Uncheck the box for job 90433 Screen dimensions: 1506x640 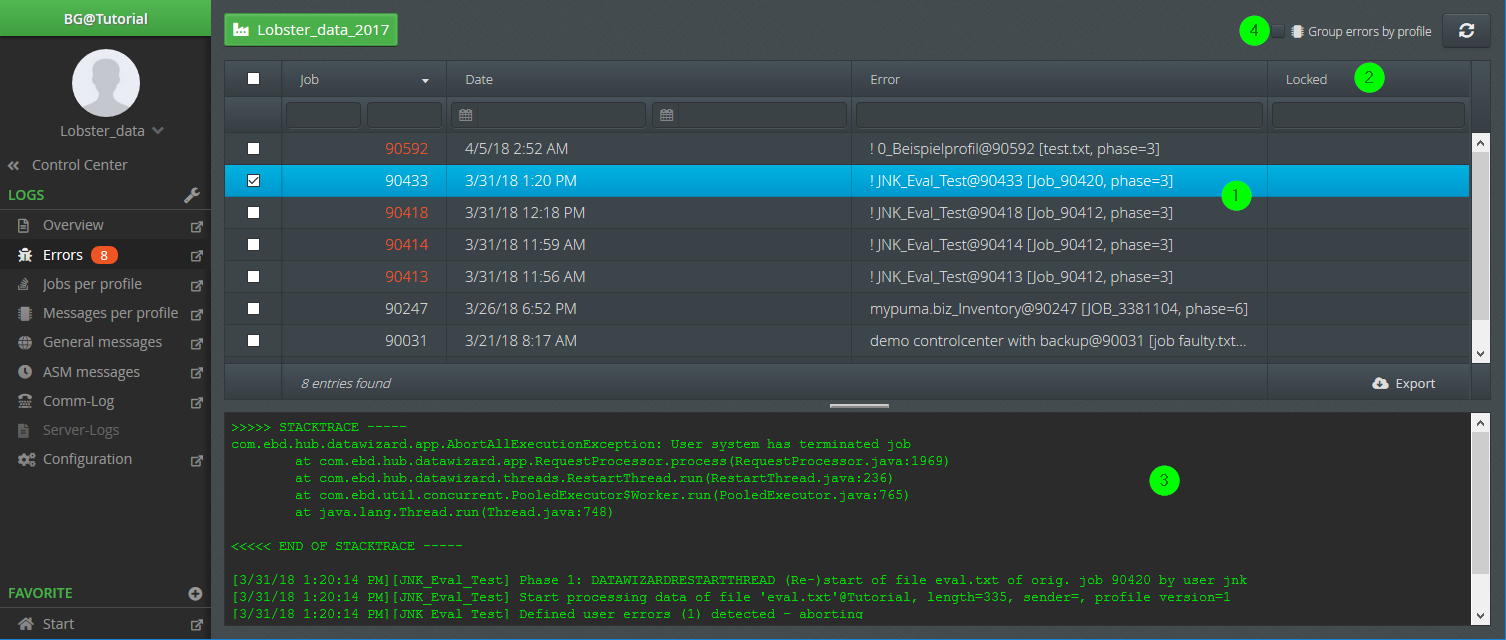(x=253, y=181)
